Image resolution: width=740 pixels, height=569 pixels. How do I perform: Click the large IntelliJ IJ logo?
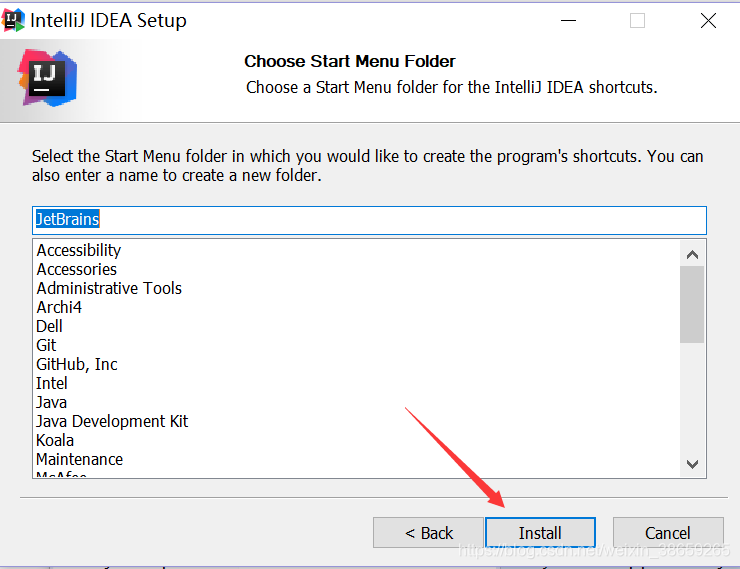[48, 78]
